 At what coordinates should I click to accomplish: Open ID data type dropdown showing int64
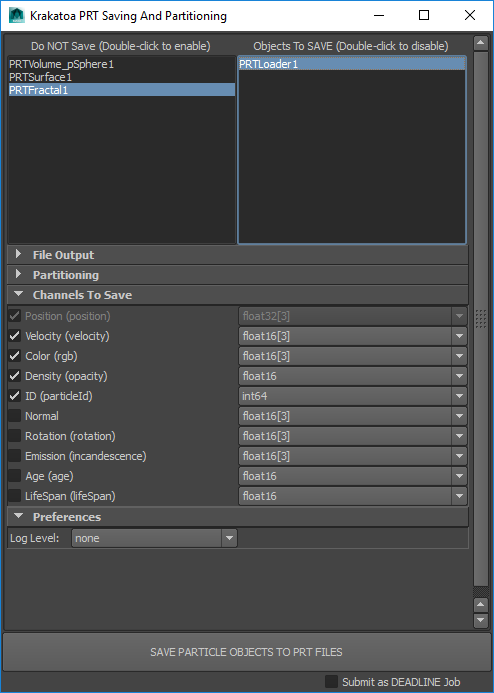pyautogui.click(x=353, y=396)
